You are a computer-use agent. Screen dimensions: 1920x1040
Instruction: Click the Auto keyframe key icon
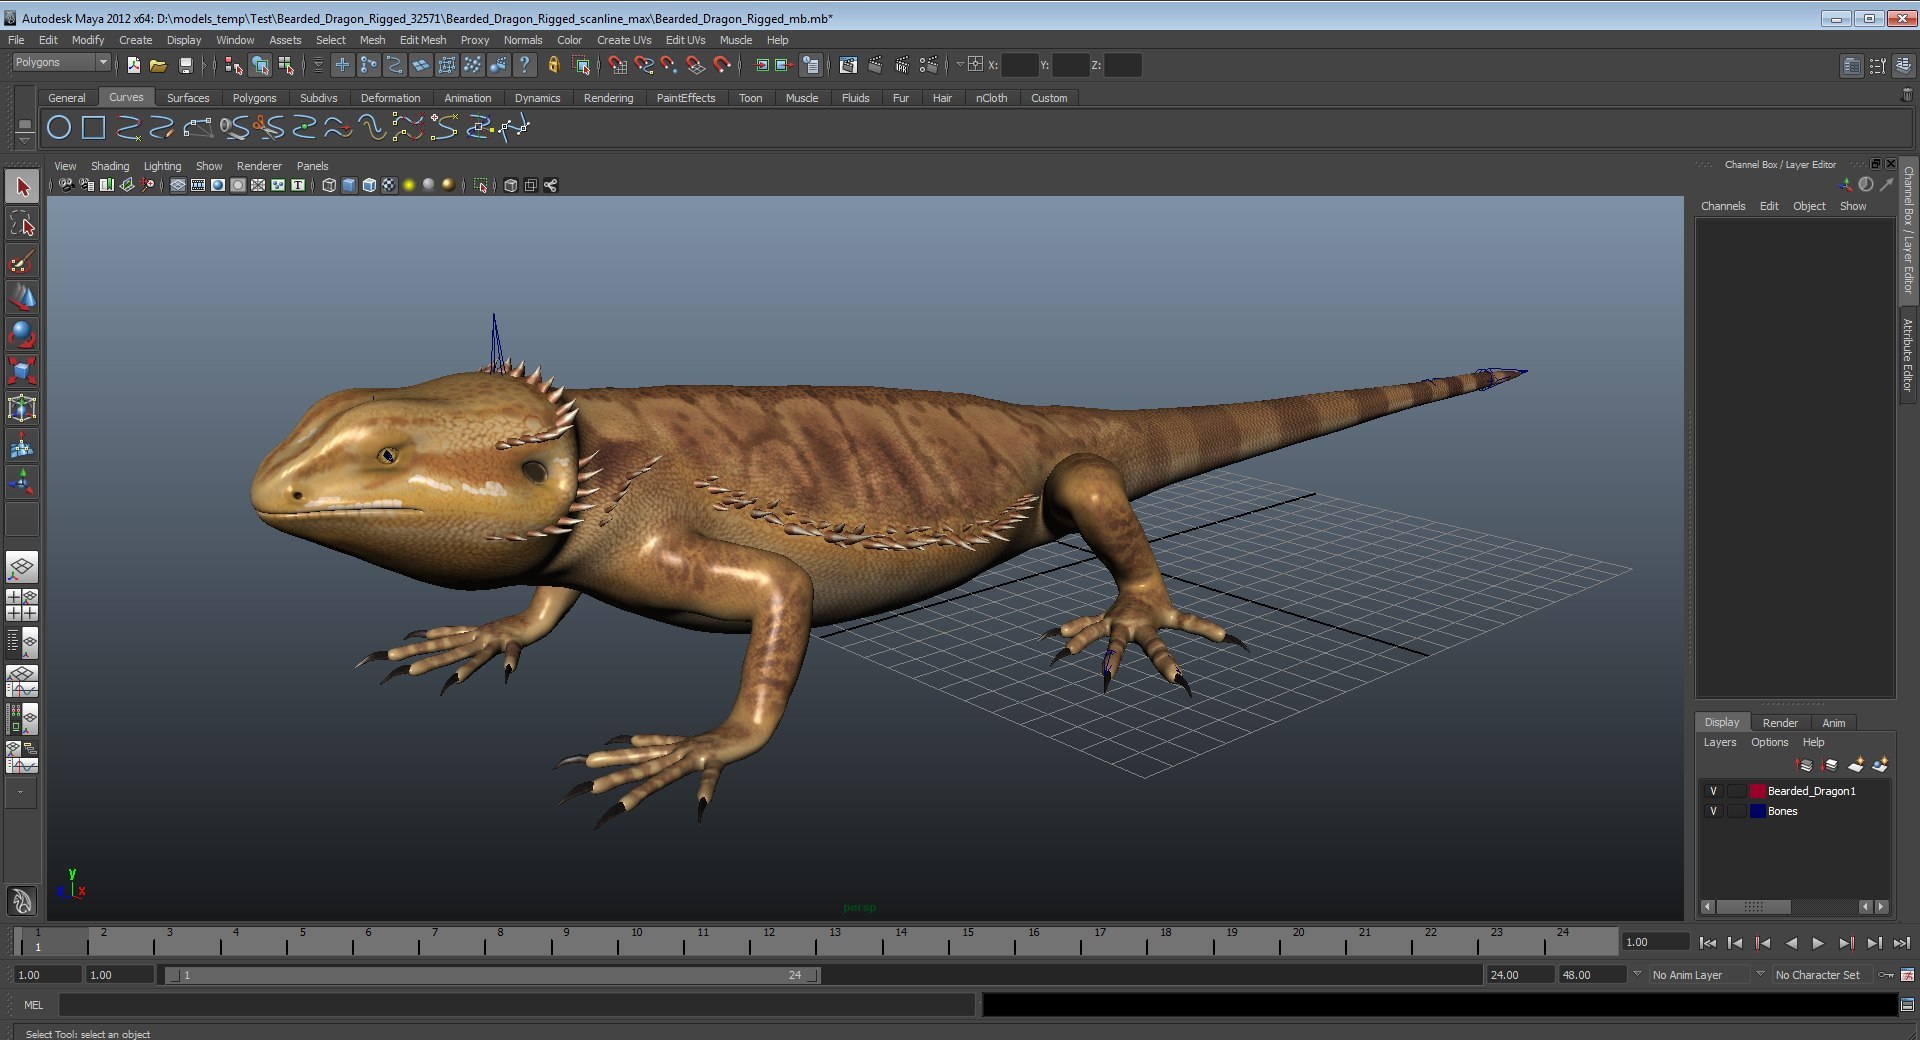pyautogui.click(x=1886, y=975)
